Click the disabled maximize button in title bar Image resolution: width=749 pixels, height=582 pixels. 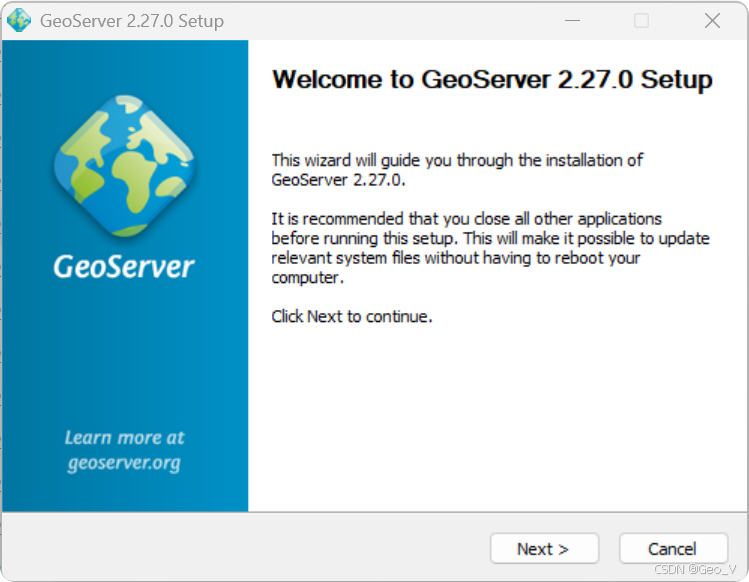click(641, 21)
